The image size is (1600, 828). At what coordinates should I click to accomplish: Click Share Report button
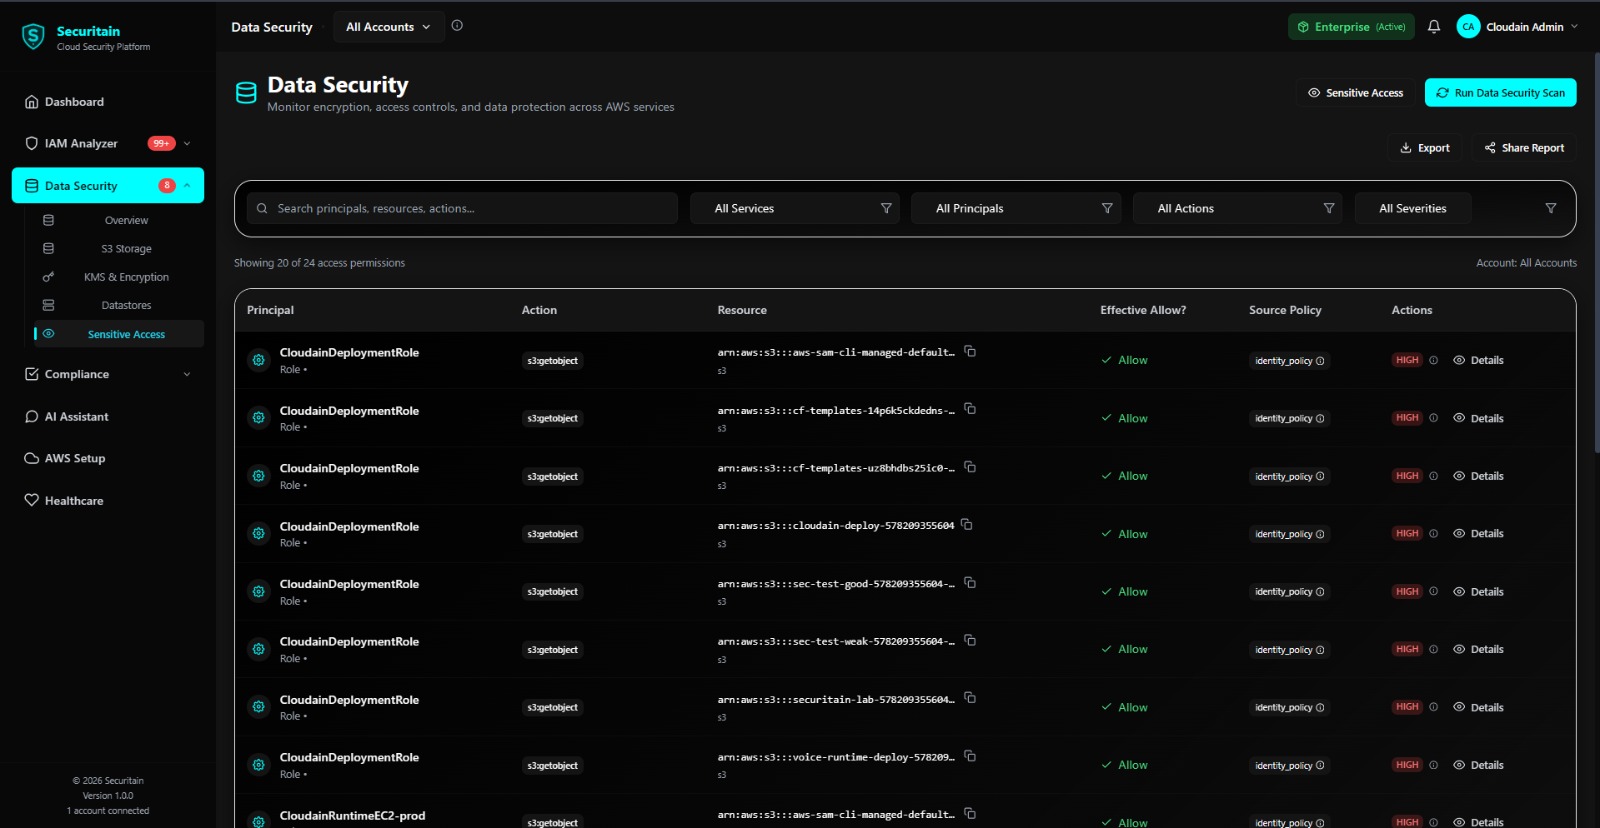(x=1524, y=148)
